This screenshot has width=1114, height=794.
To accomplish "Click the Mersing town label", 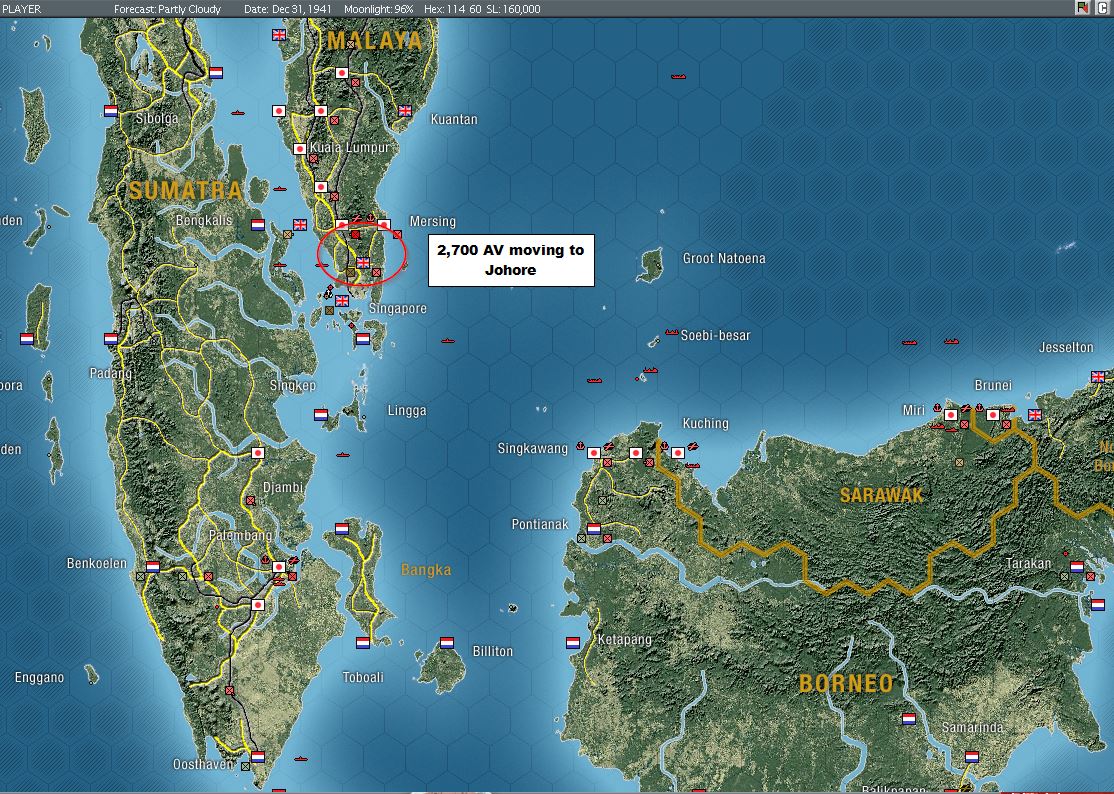I will coord(433,222).
